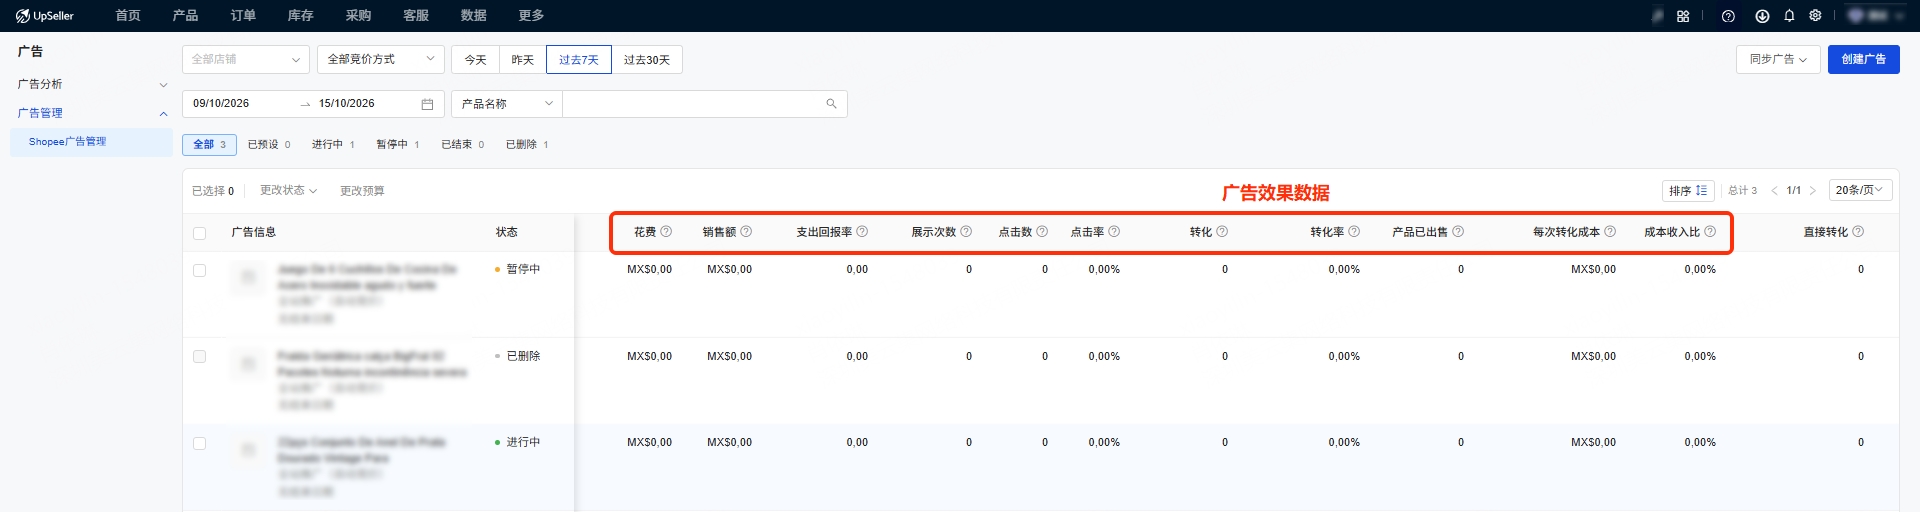
Task: Show help tooltip icon next to 点击数
Action: coord(1042,232)
